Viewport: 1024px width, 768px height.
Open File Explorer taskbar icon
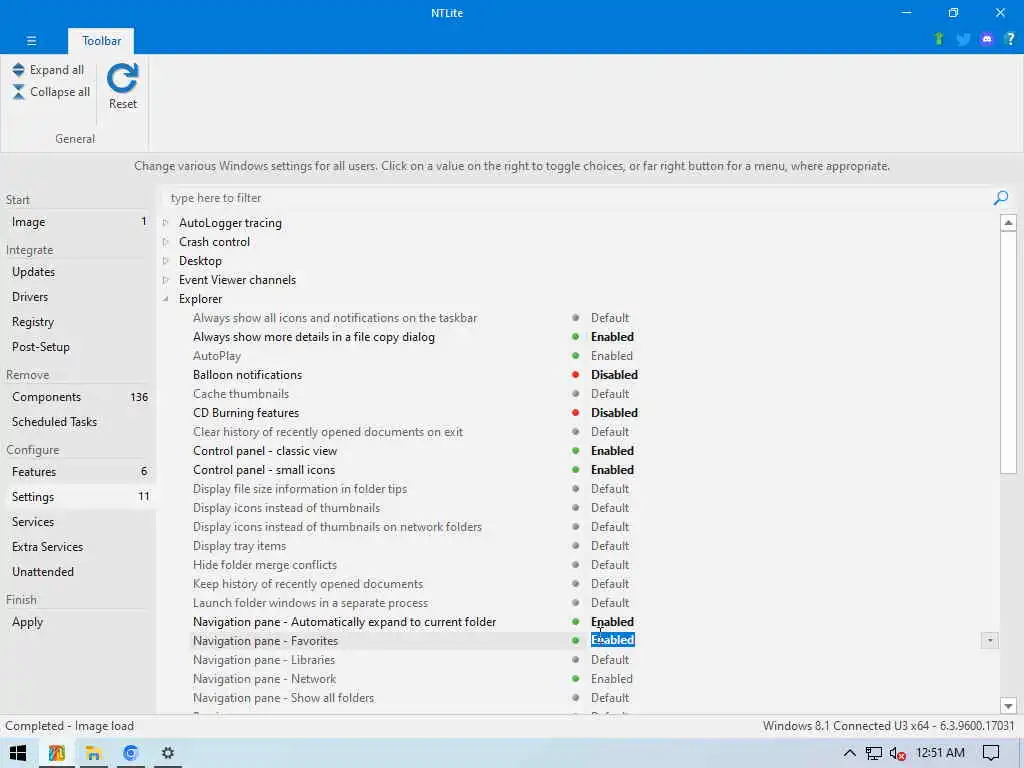click(93, 753)
